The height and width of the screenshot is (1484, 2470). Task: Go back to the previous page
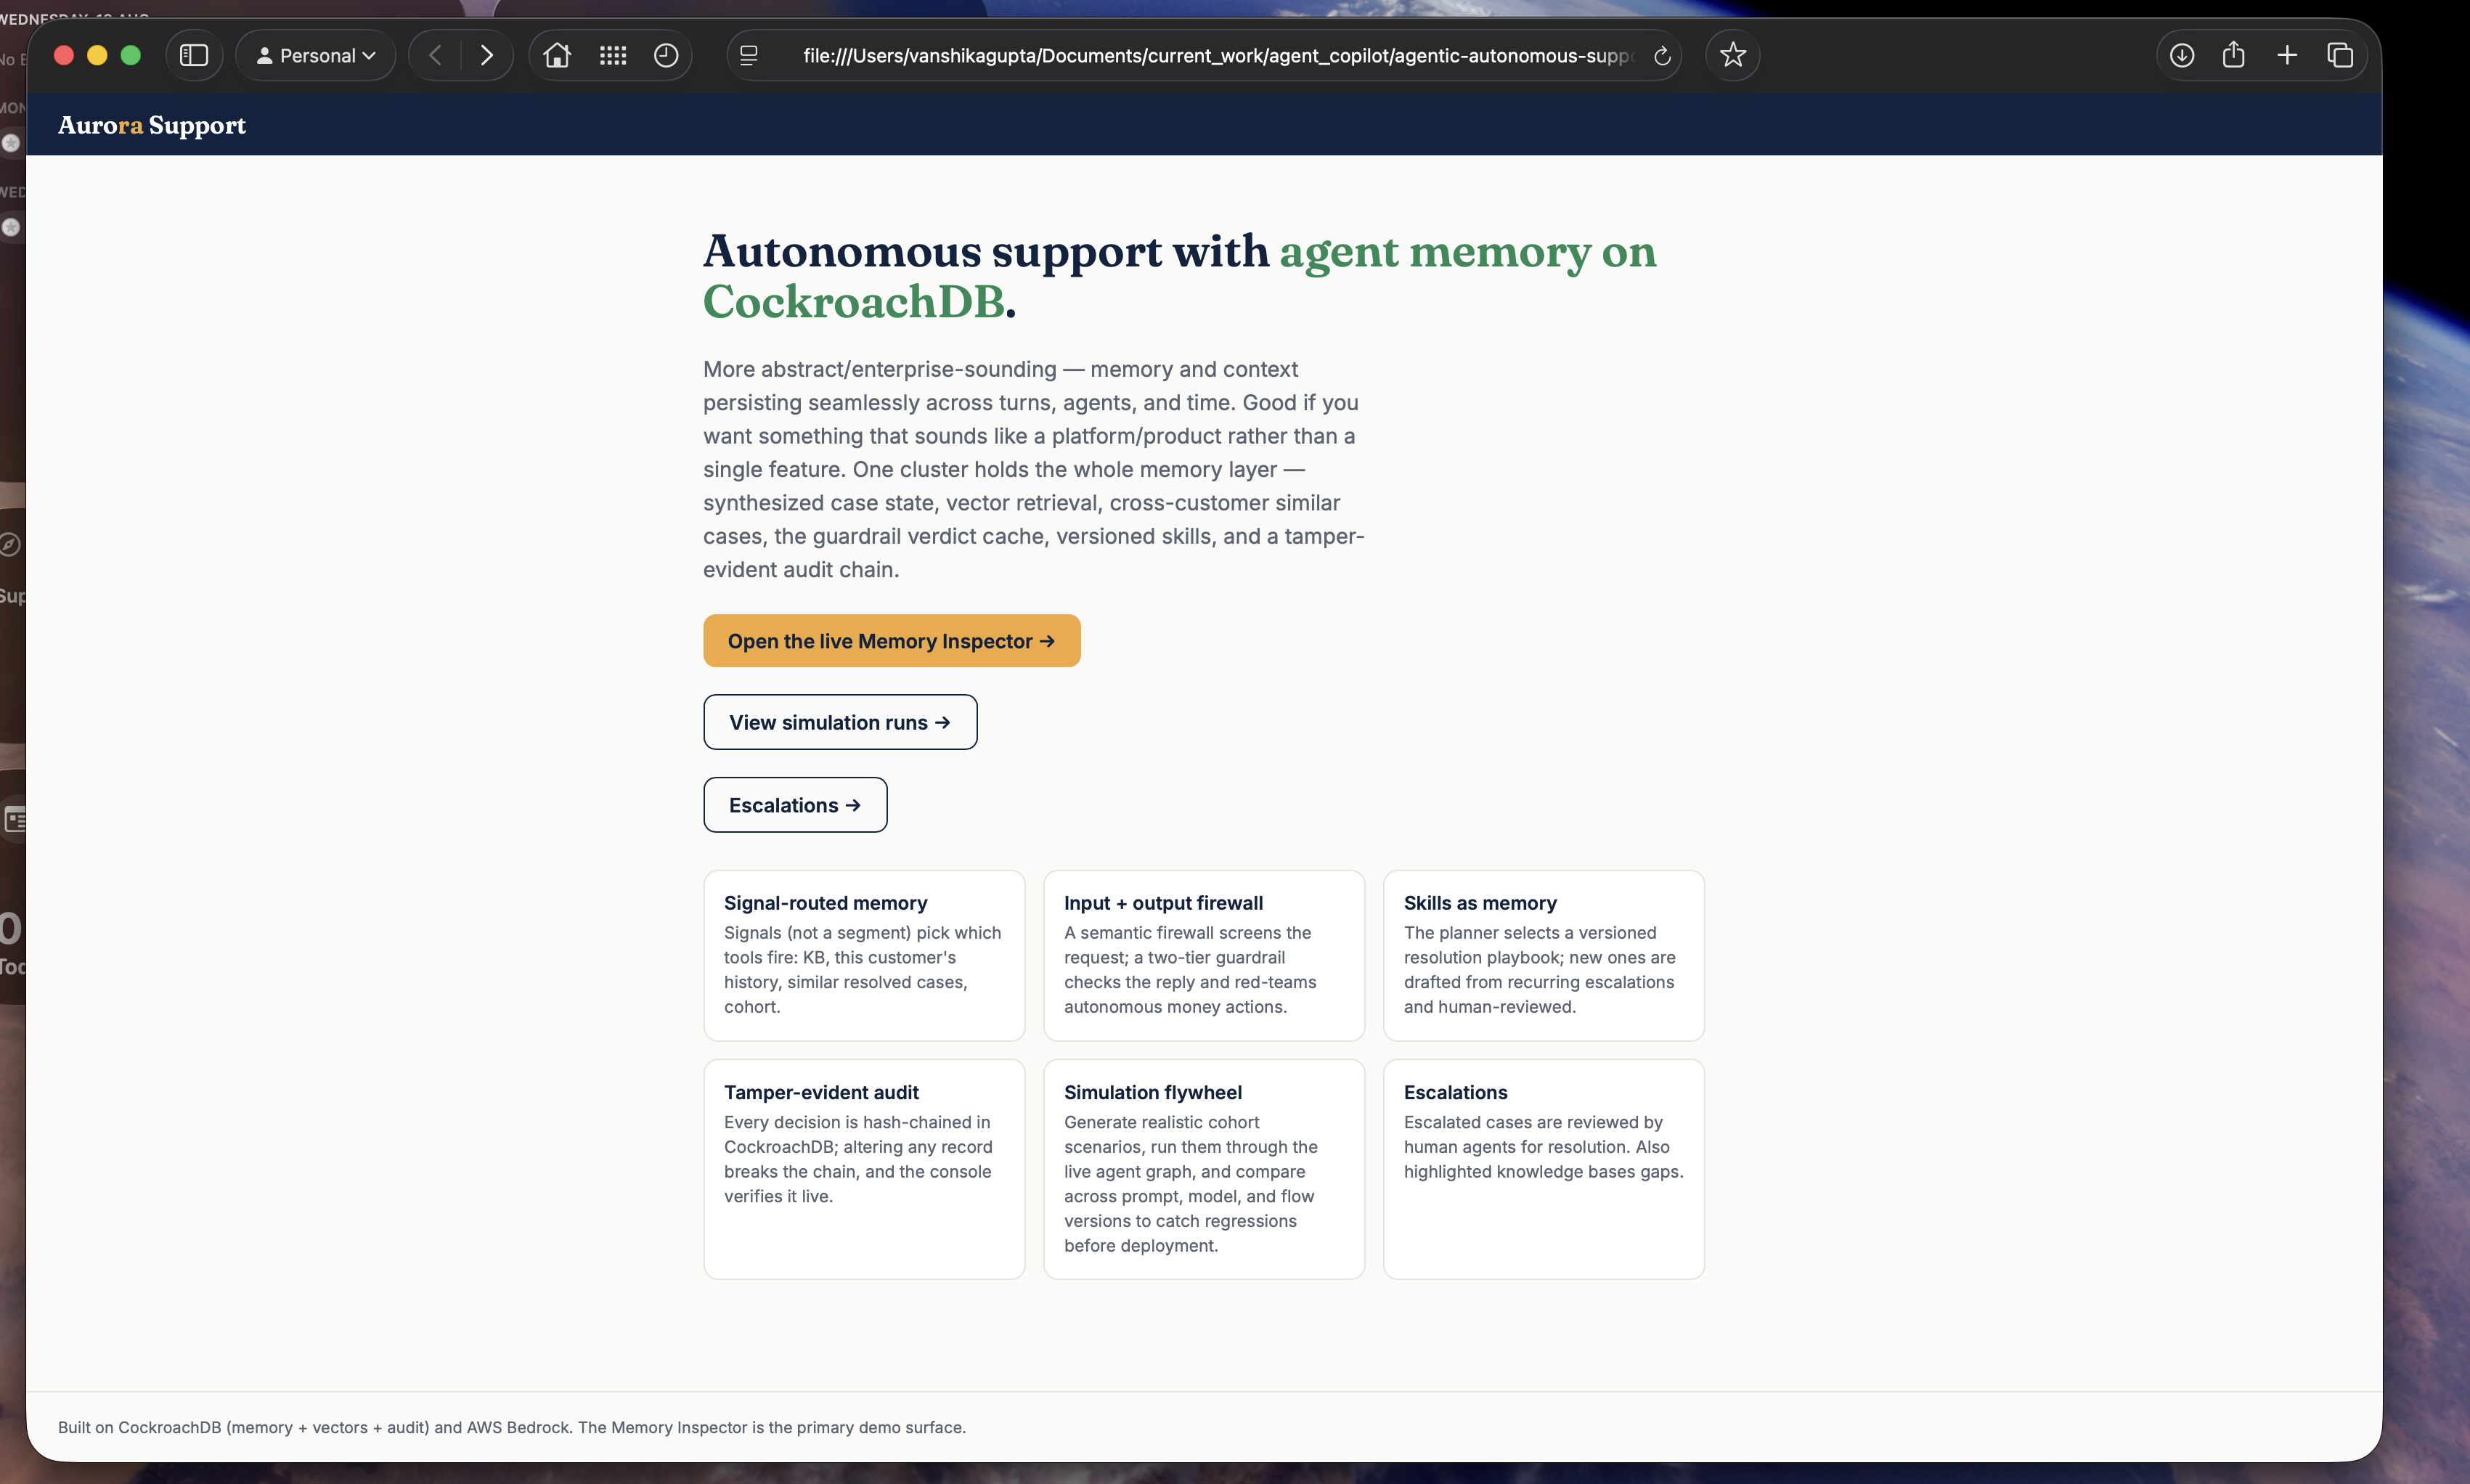[435, 56]
